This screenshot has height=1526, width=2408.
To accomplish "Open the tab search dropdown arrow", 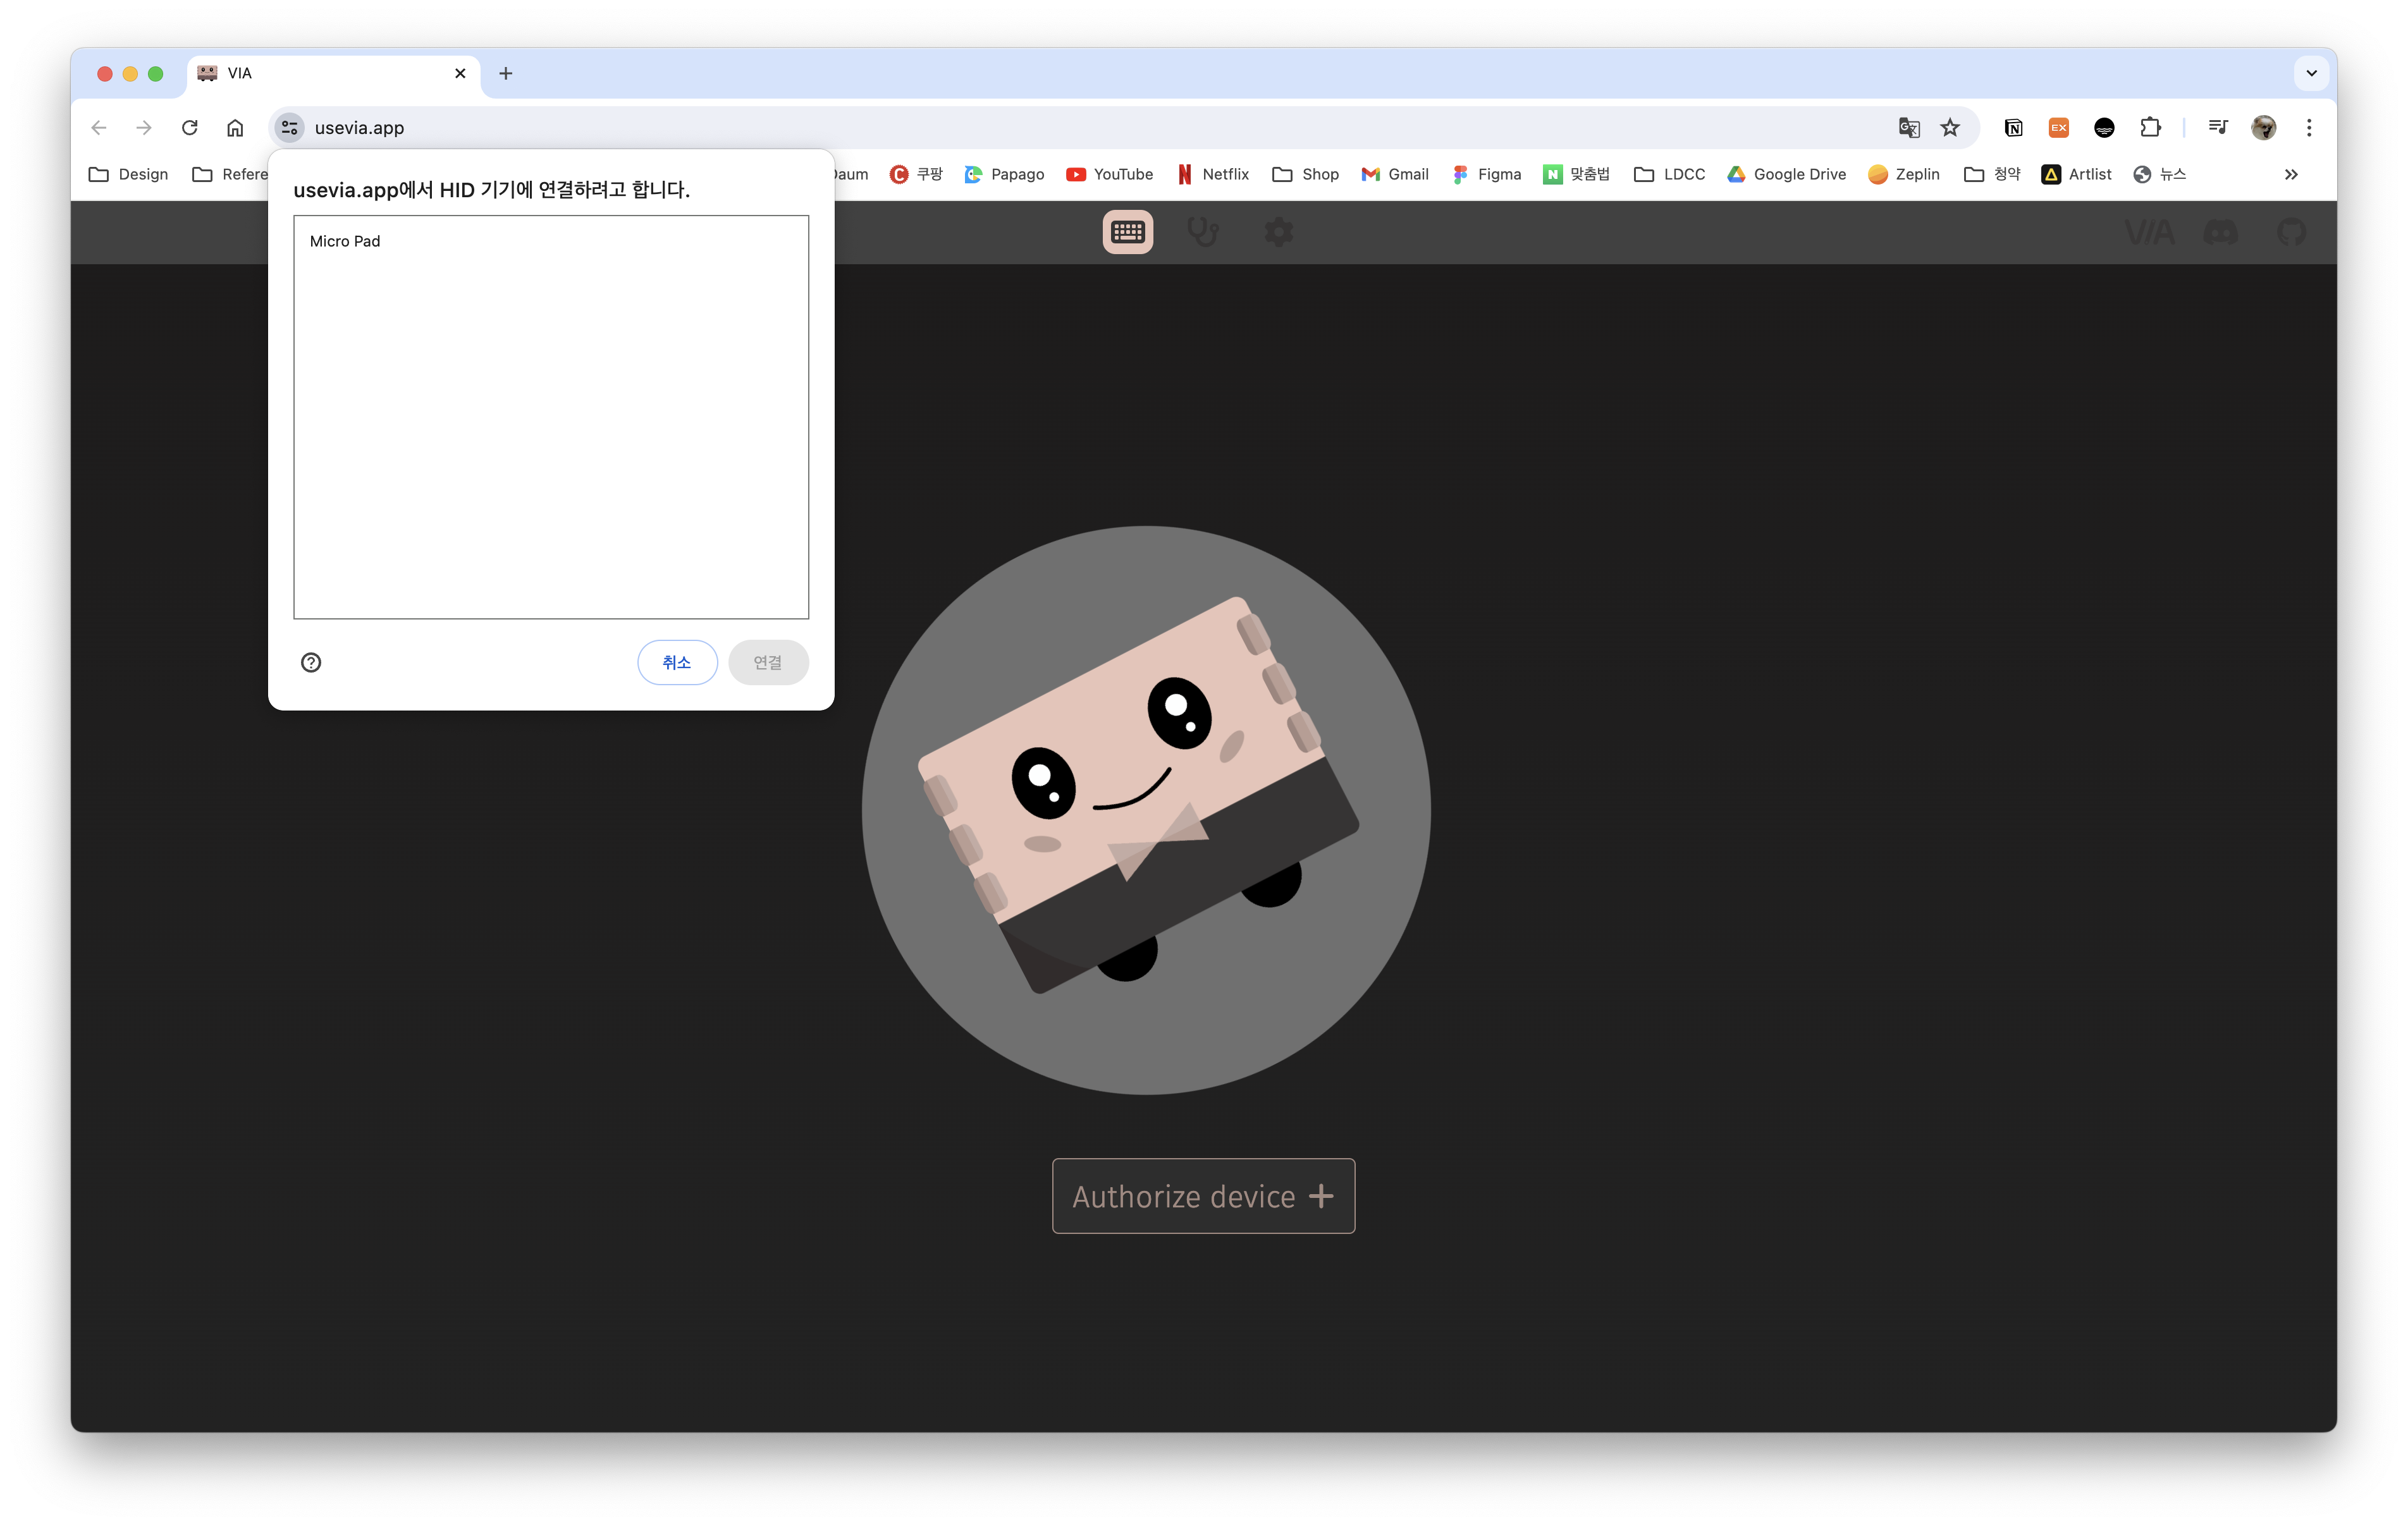I will (x=2311, y=73).
